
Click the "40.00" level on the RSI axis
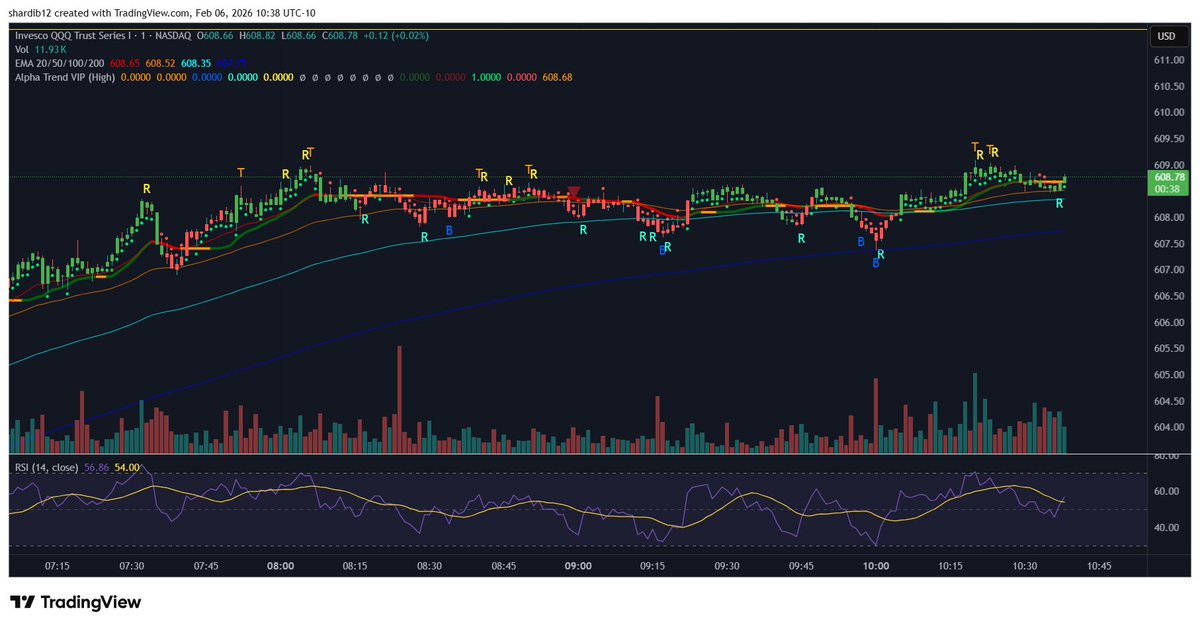[x=1166, y=527]
